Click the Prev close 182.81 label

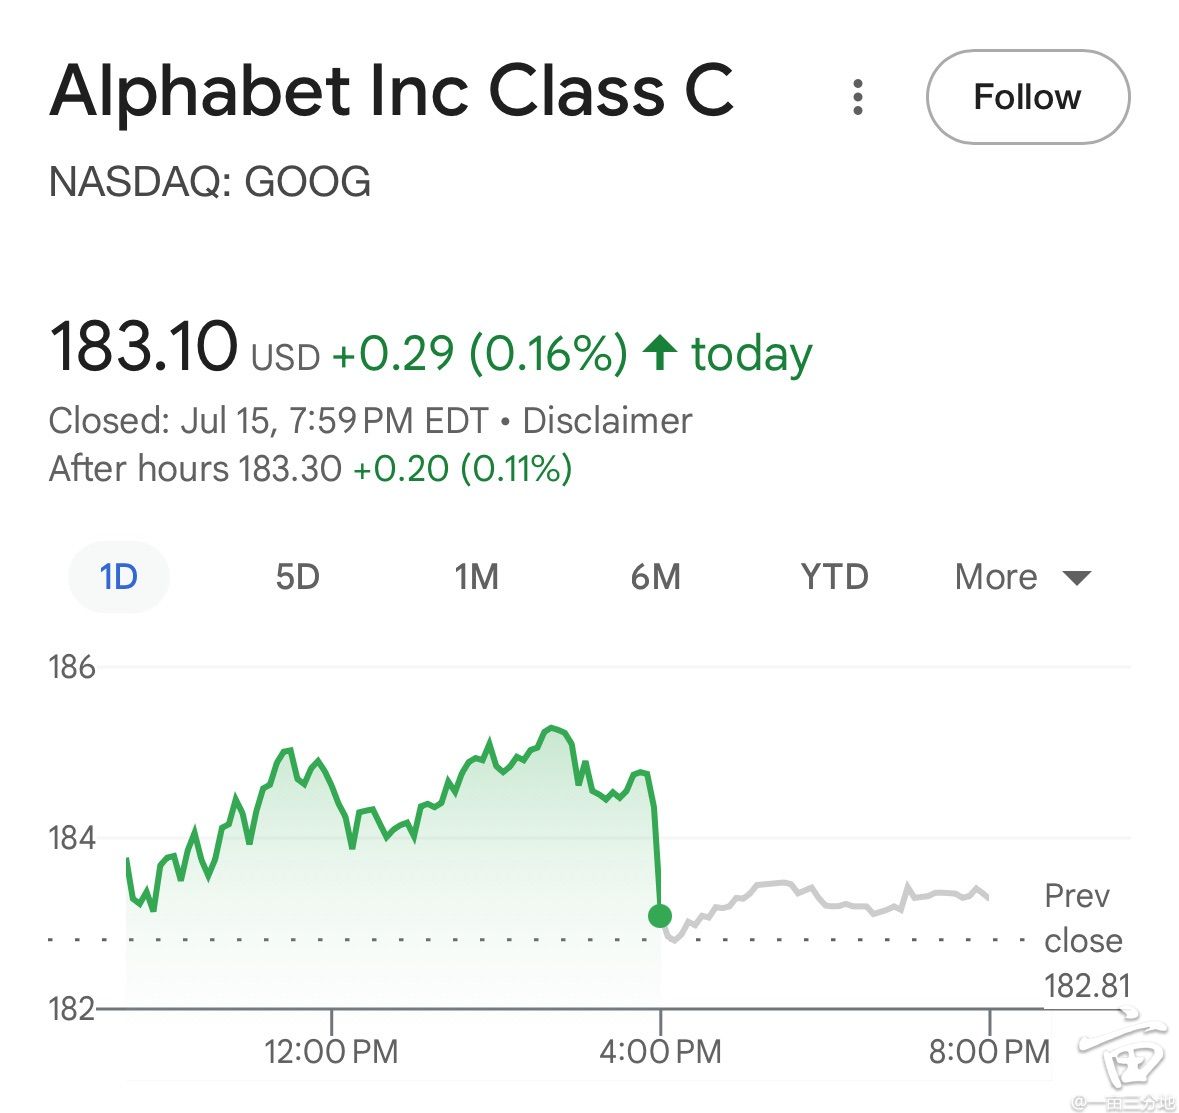click(x=1087, y=941)
